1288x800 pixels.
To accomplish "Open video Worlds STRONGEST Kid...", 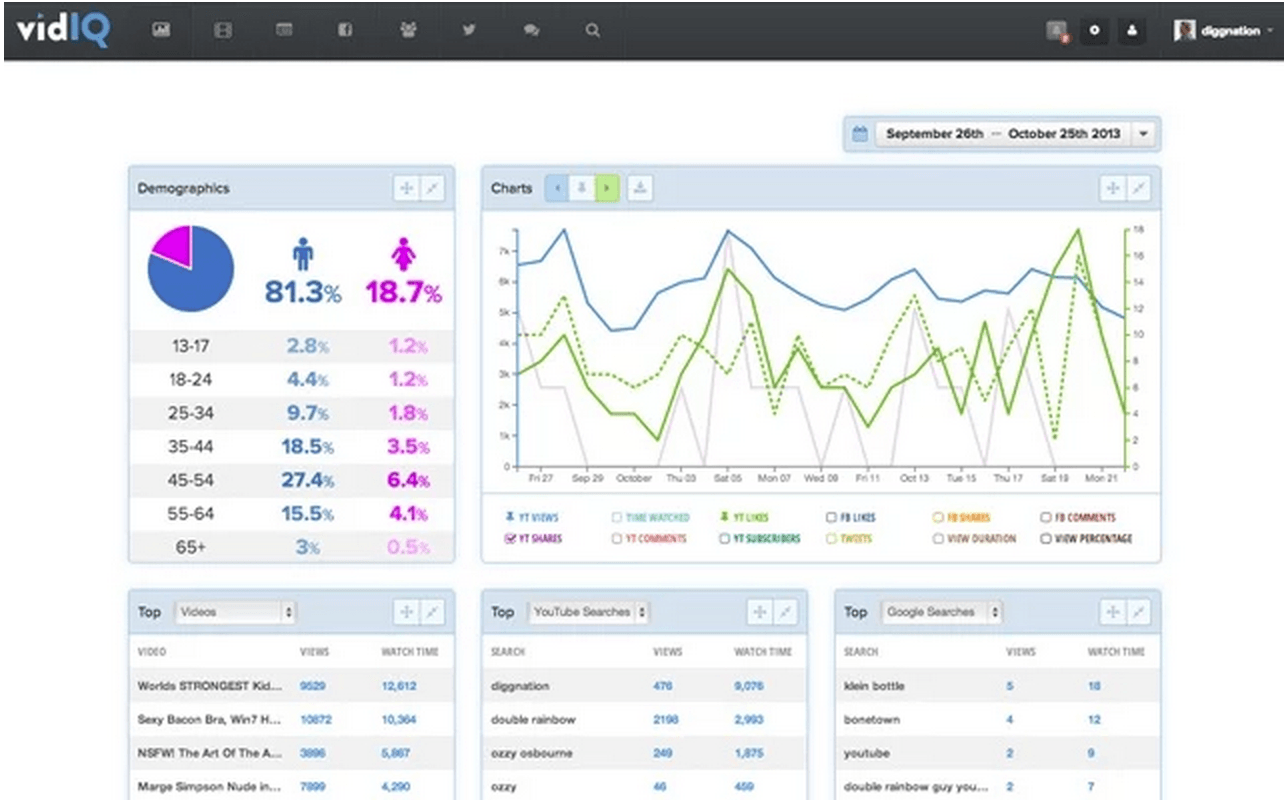I will point(208,686).
